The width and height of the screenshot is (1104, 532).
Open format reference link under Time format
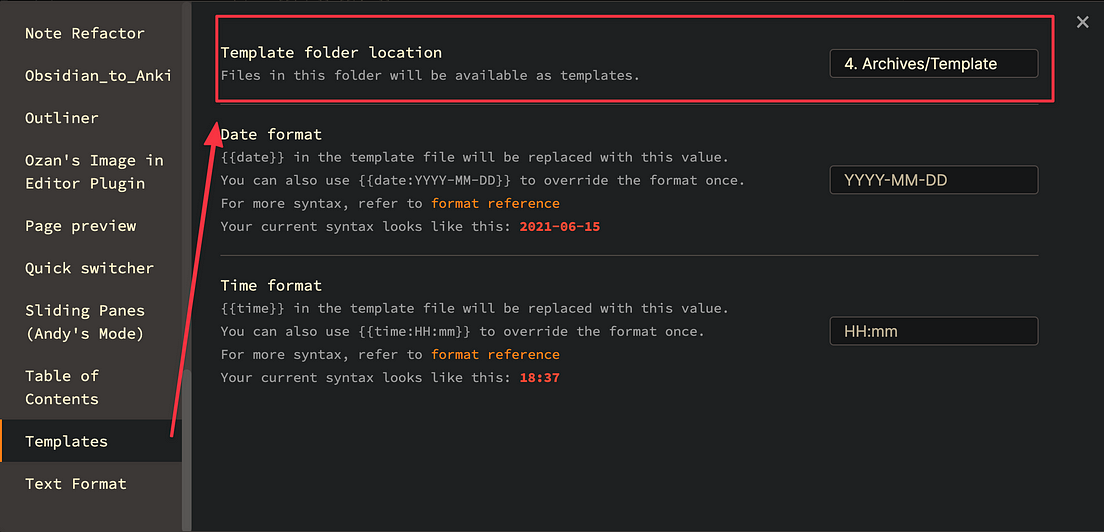pos(495,354)
